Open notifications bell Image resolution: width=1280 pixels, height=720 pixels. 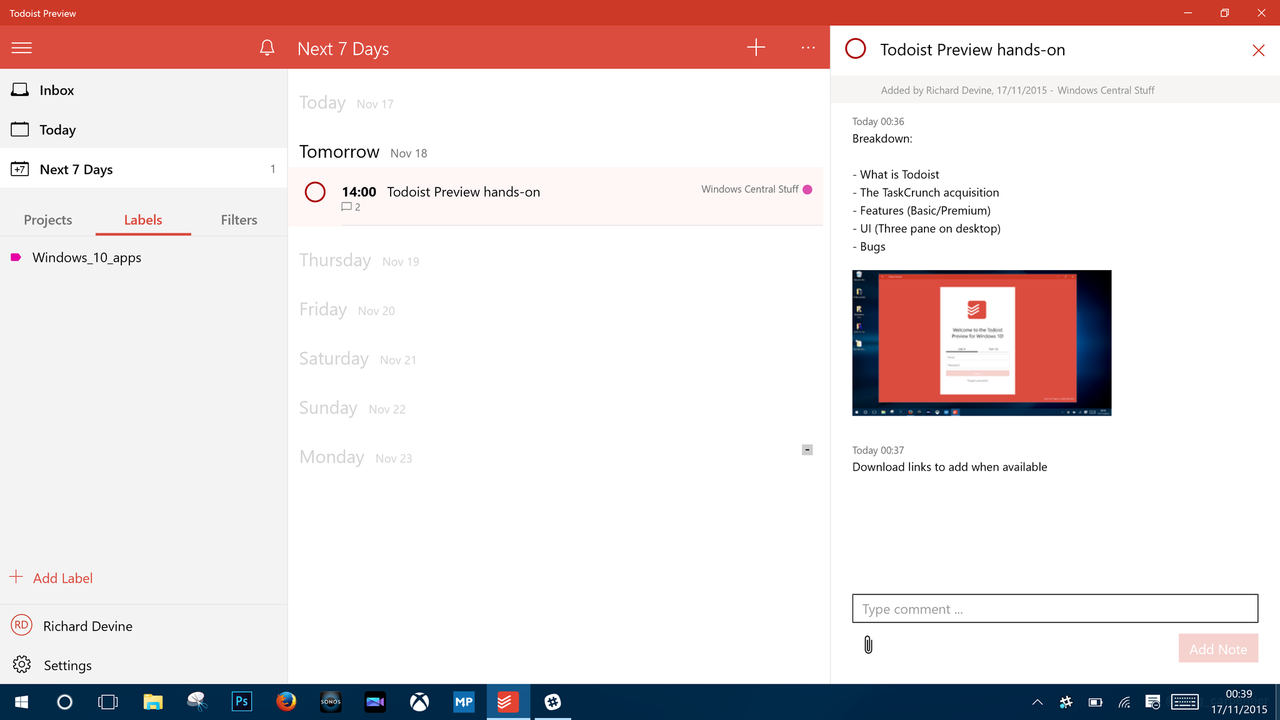click(x=267, y=48)
